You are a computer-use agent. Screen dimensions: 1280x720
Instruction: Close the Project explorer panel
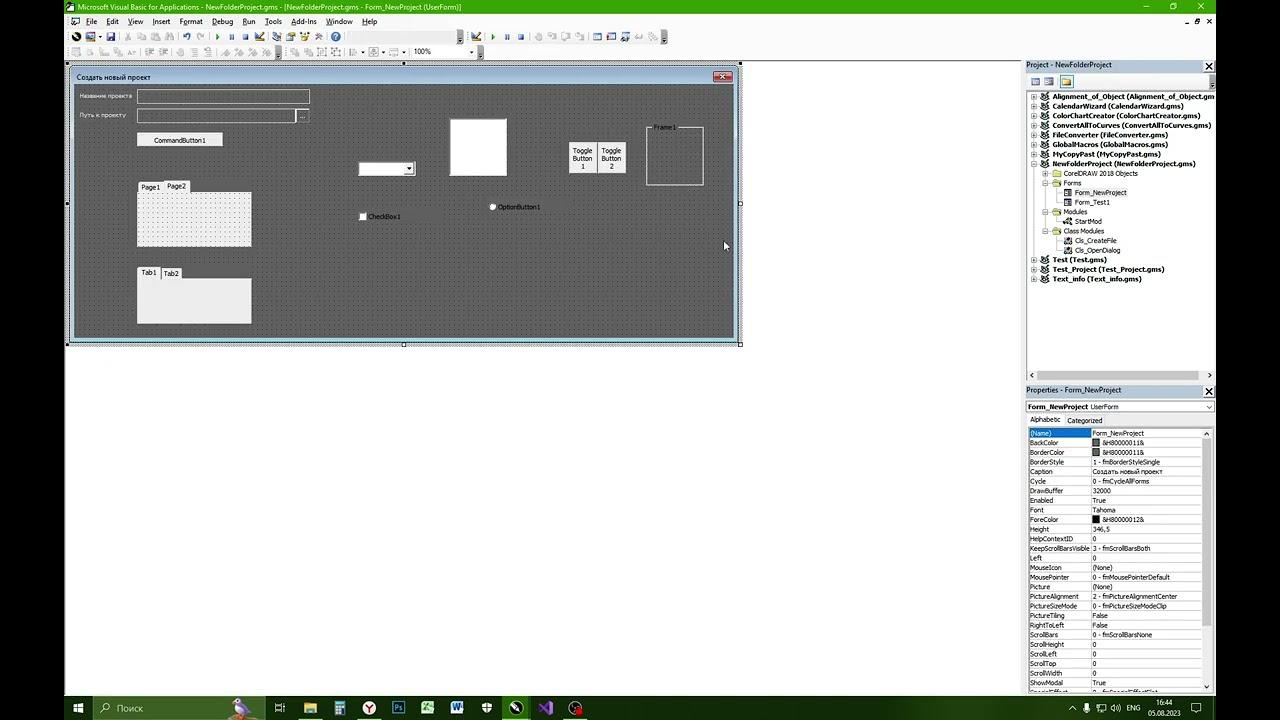[1208, 66]
